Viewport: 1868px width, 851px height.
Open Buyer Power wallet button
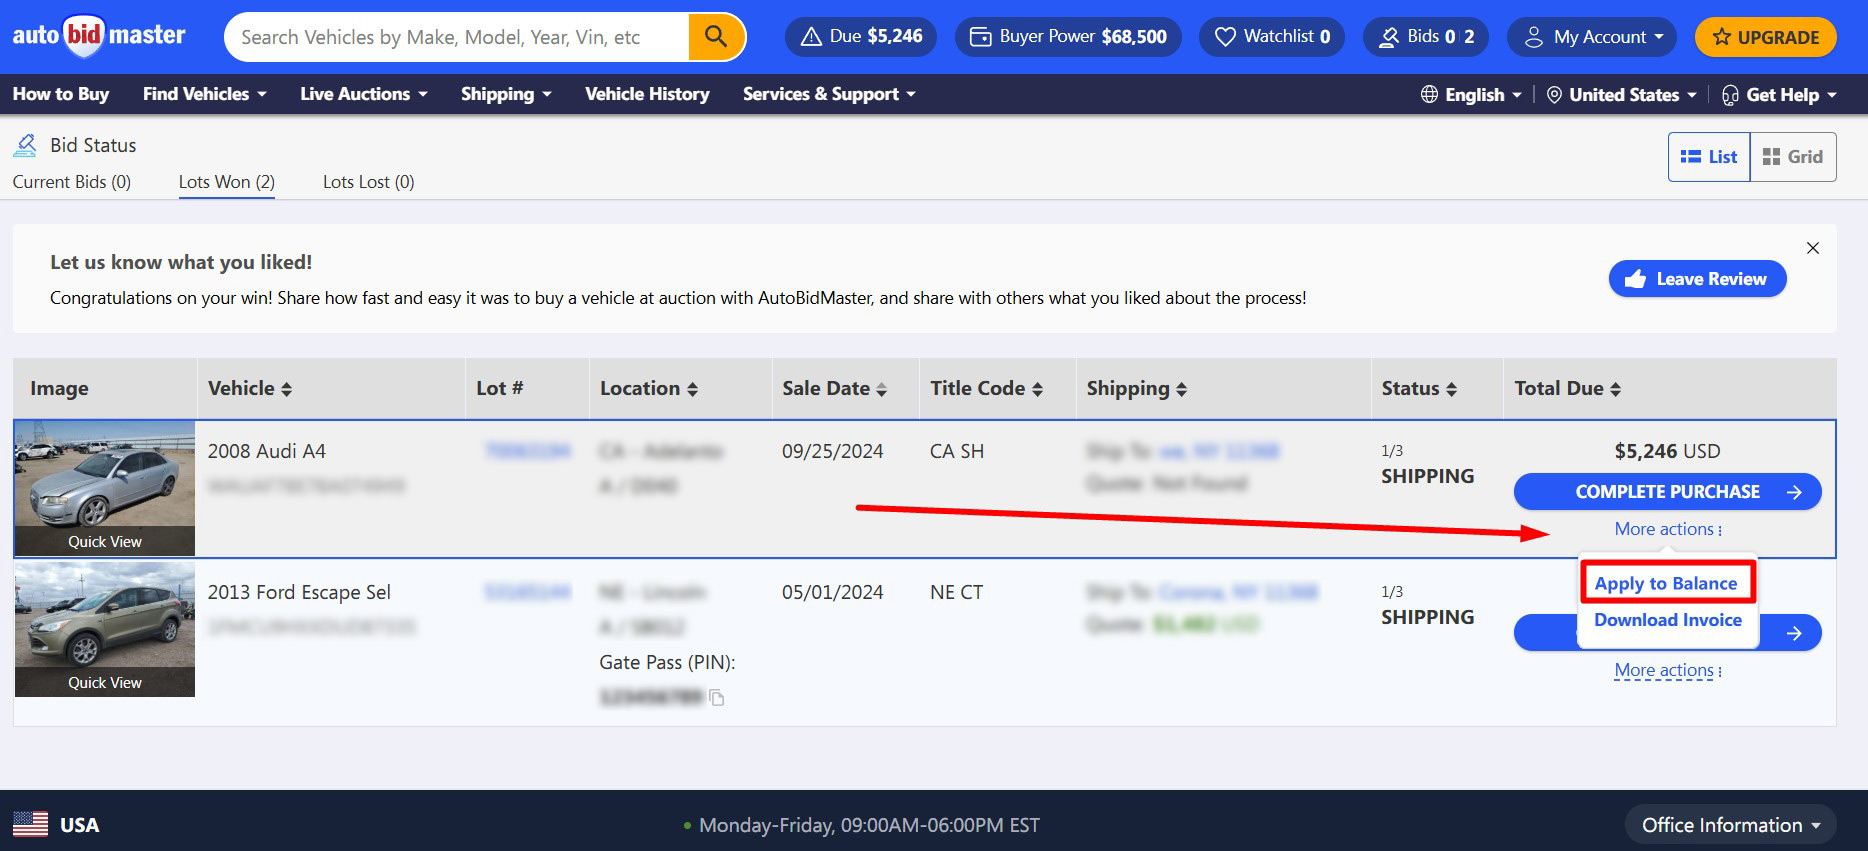[1068, 37]
